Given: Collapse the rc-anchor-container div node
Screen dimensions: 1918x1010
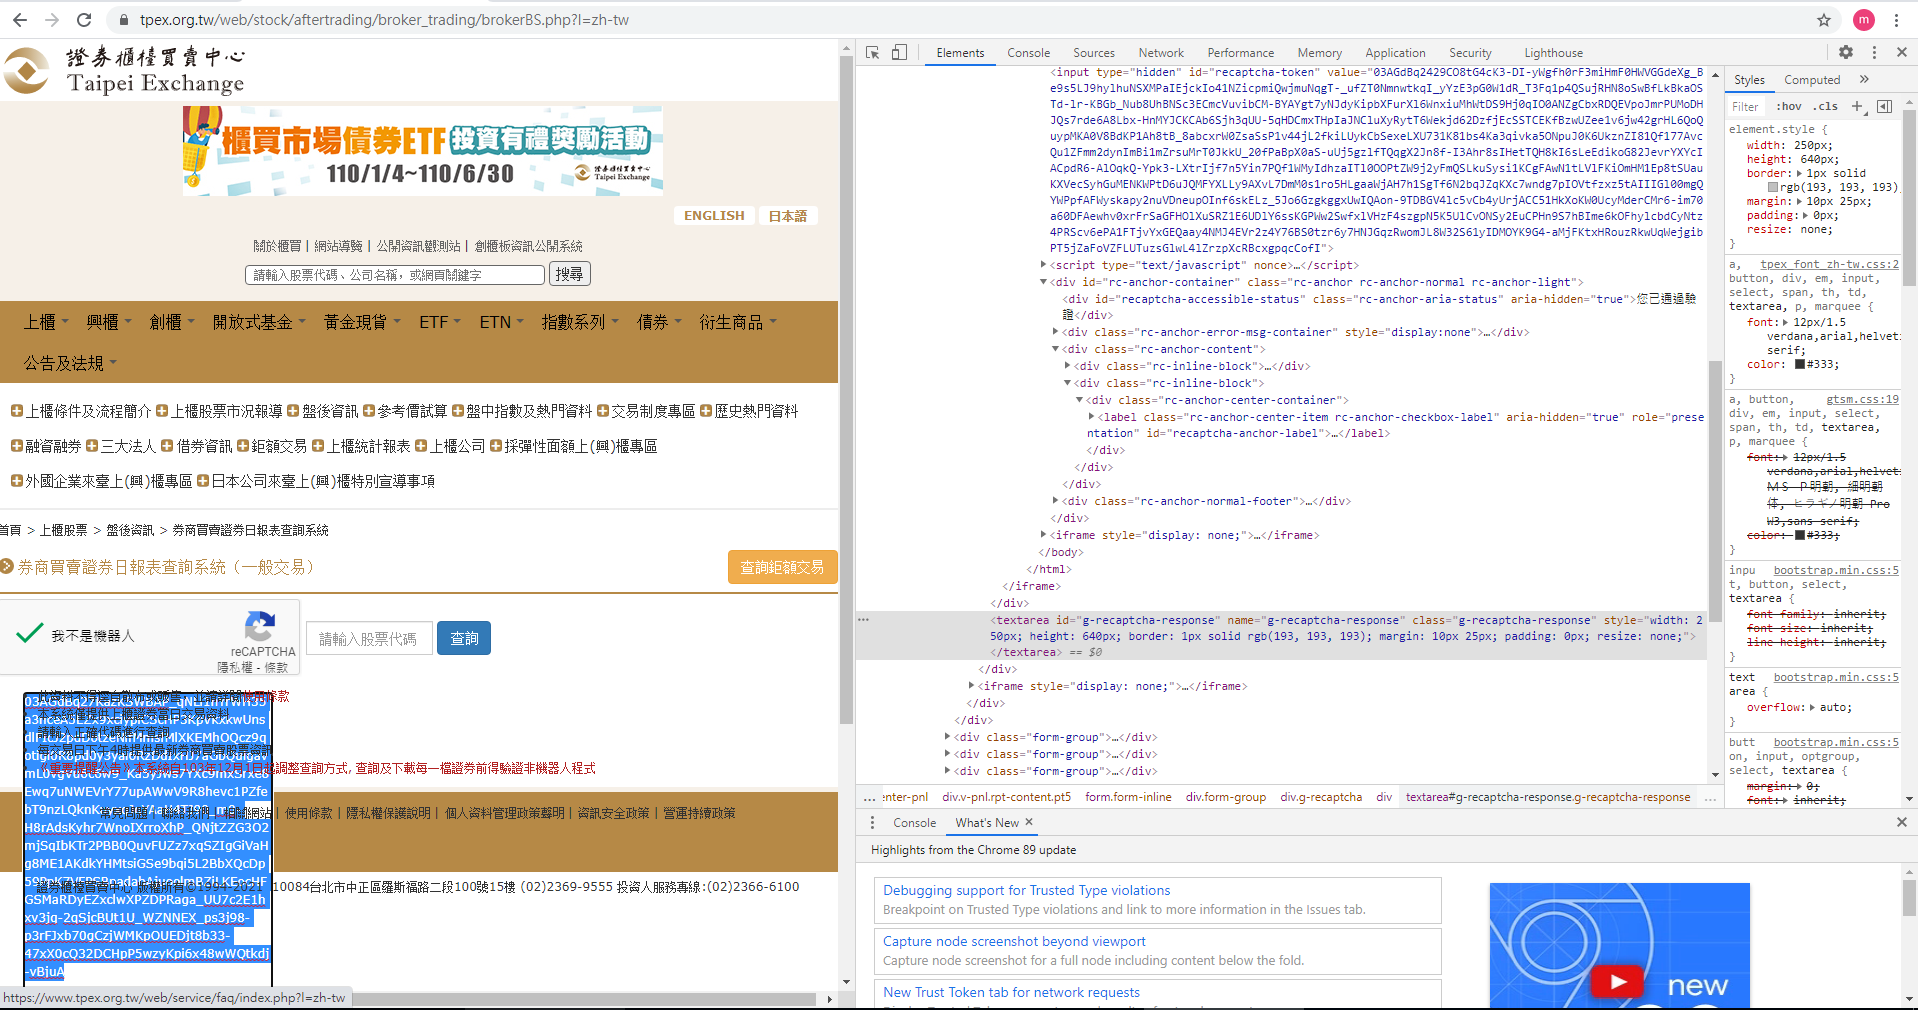Looking at the screenshot, I should tap(1044, 282).
